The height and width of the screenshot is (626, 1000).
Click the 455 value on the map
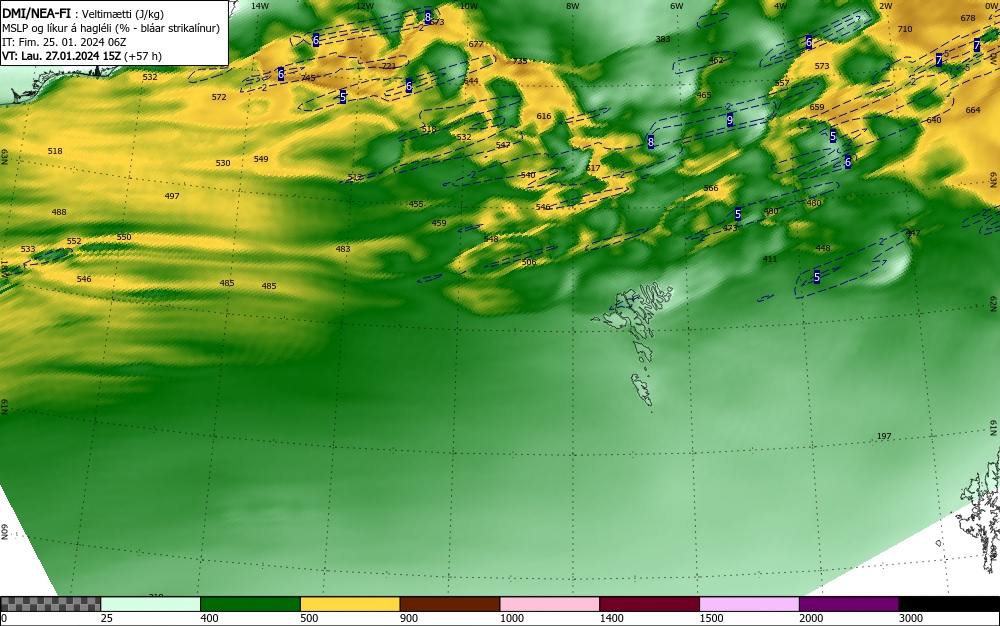click(416, 204)
